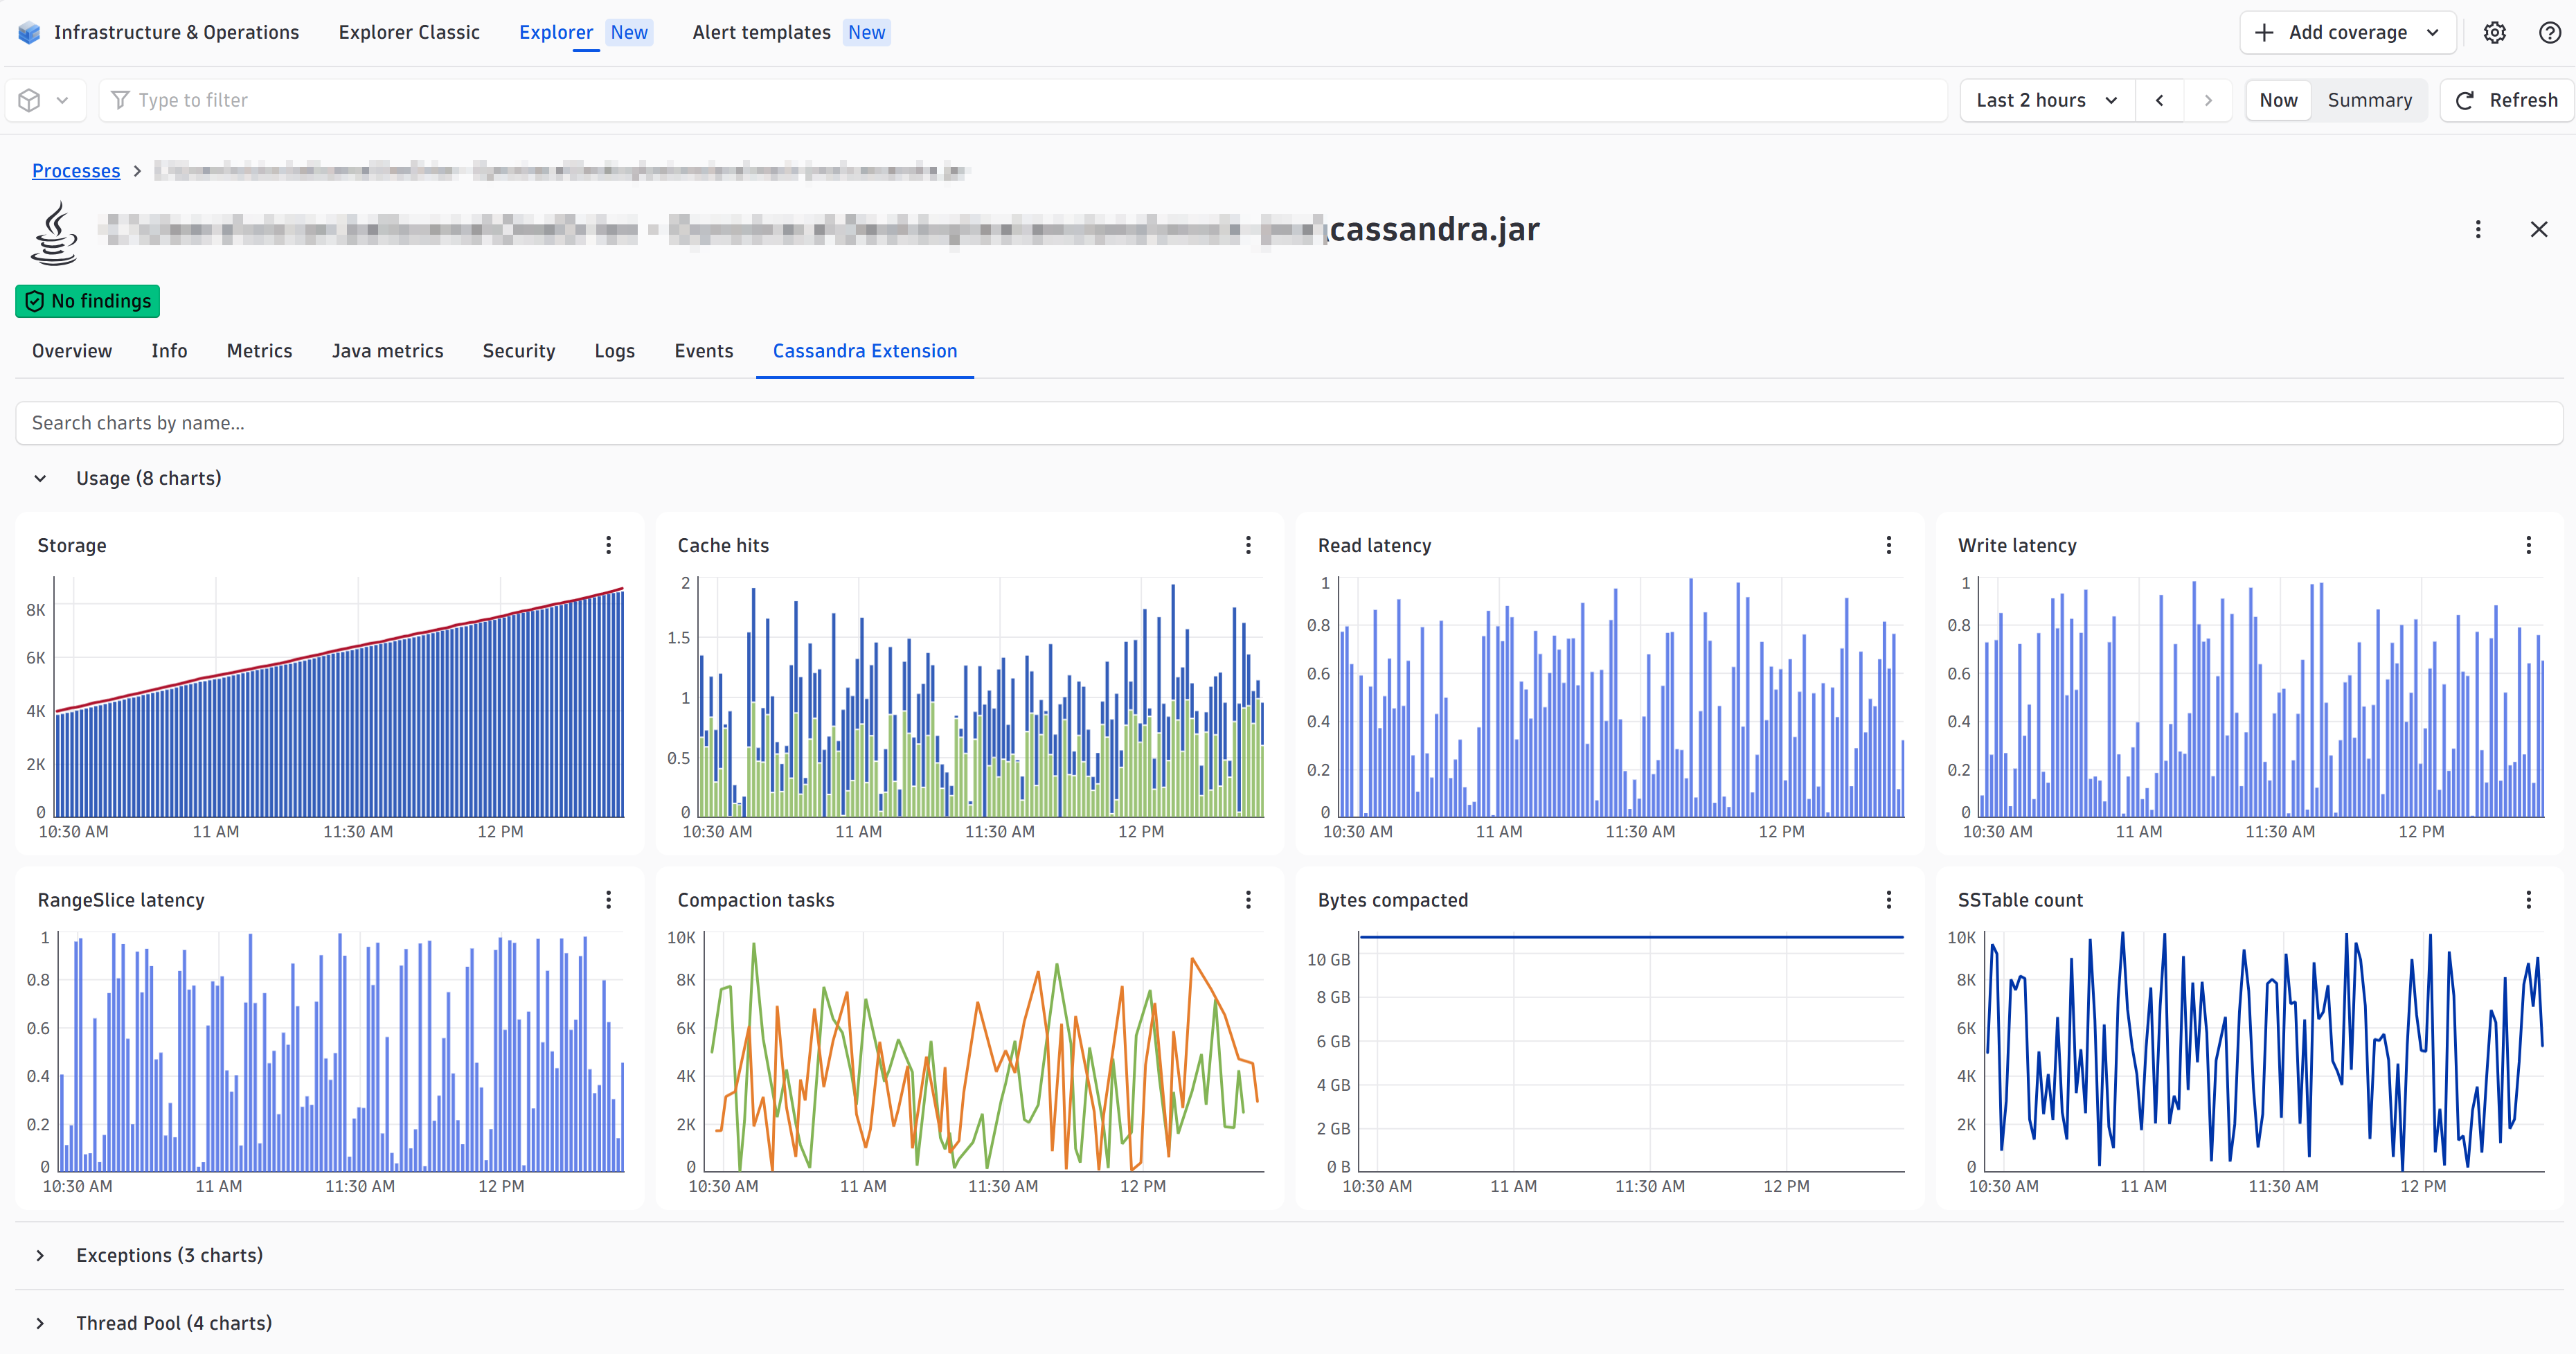
Task: Open process details more-actions menu
Action: click(x=2478, y=229)
